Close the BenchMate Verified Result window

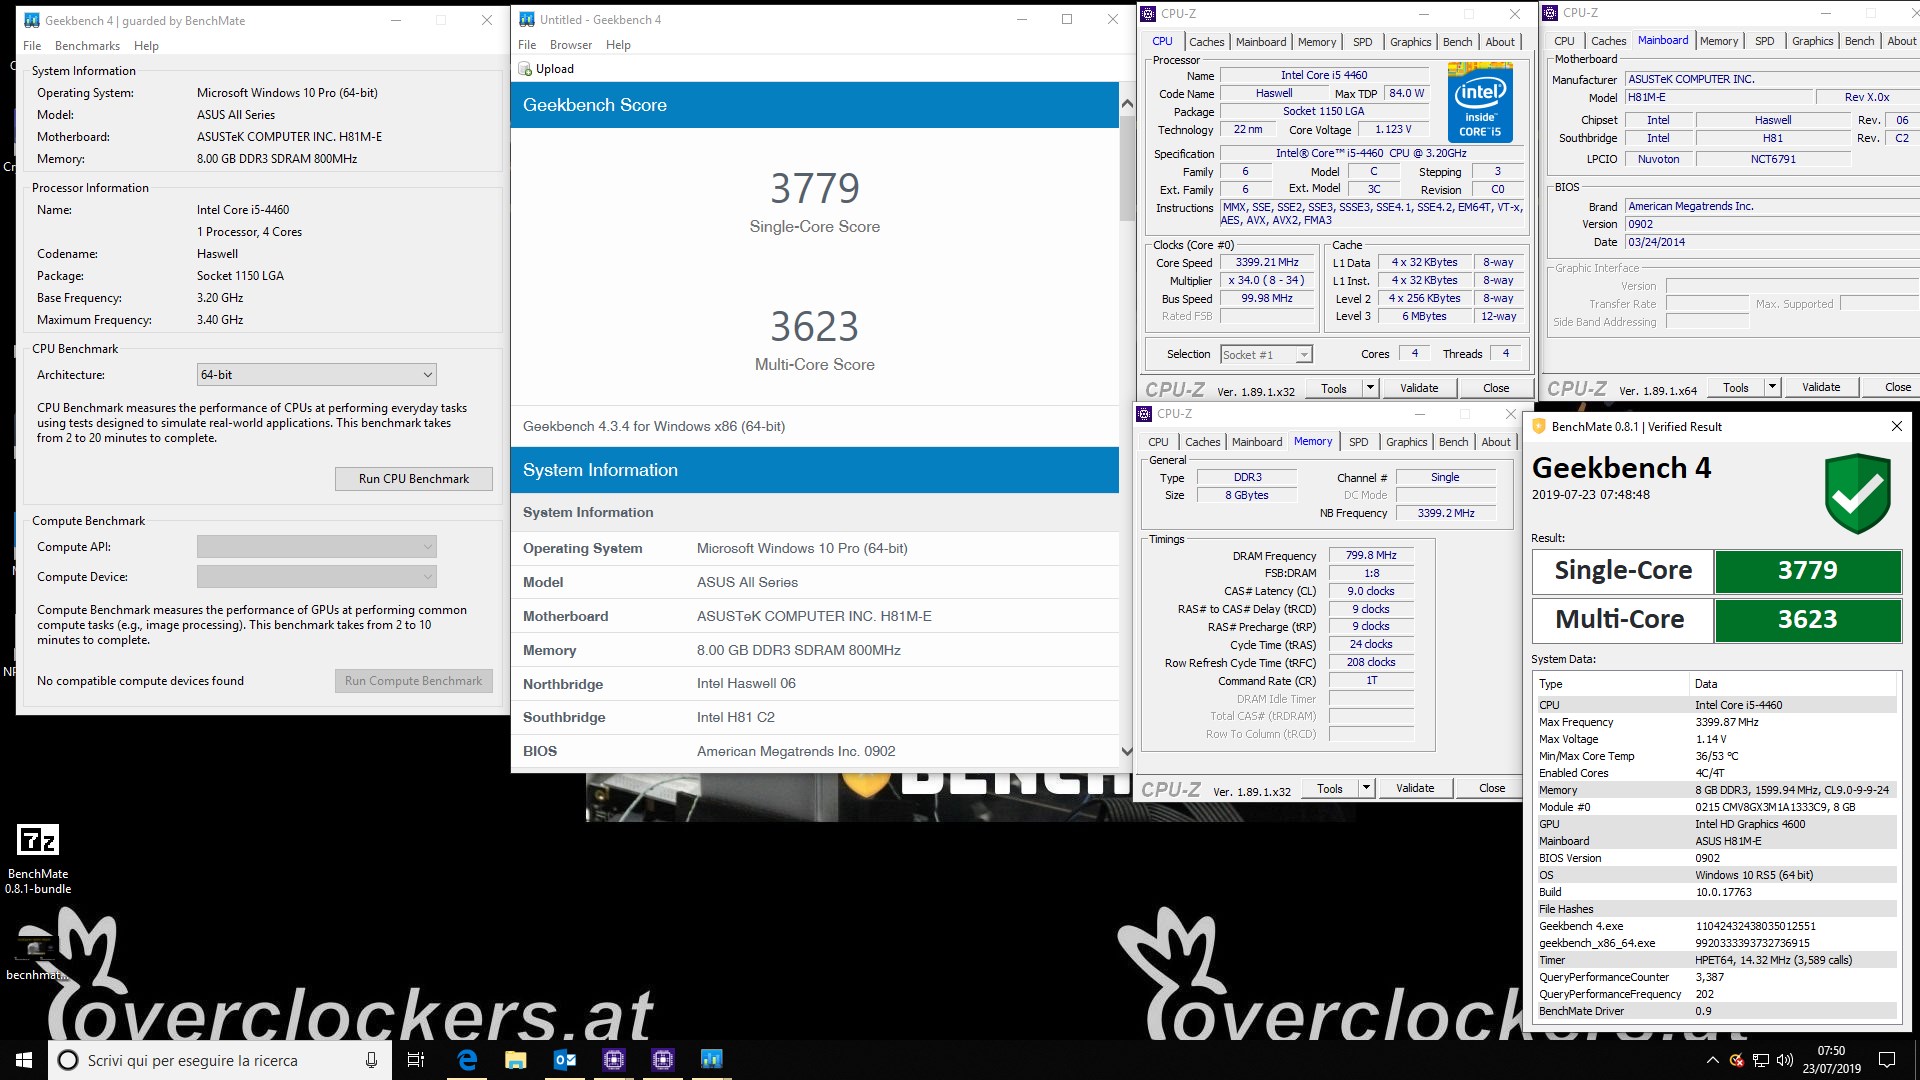click(x=1896, y=427)
